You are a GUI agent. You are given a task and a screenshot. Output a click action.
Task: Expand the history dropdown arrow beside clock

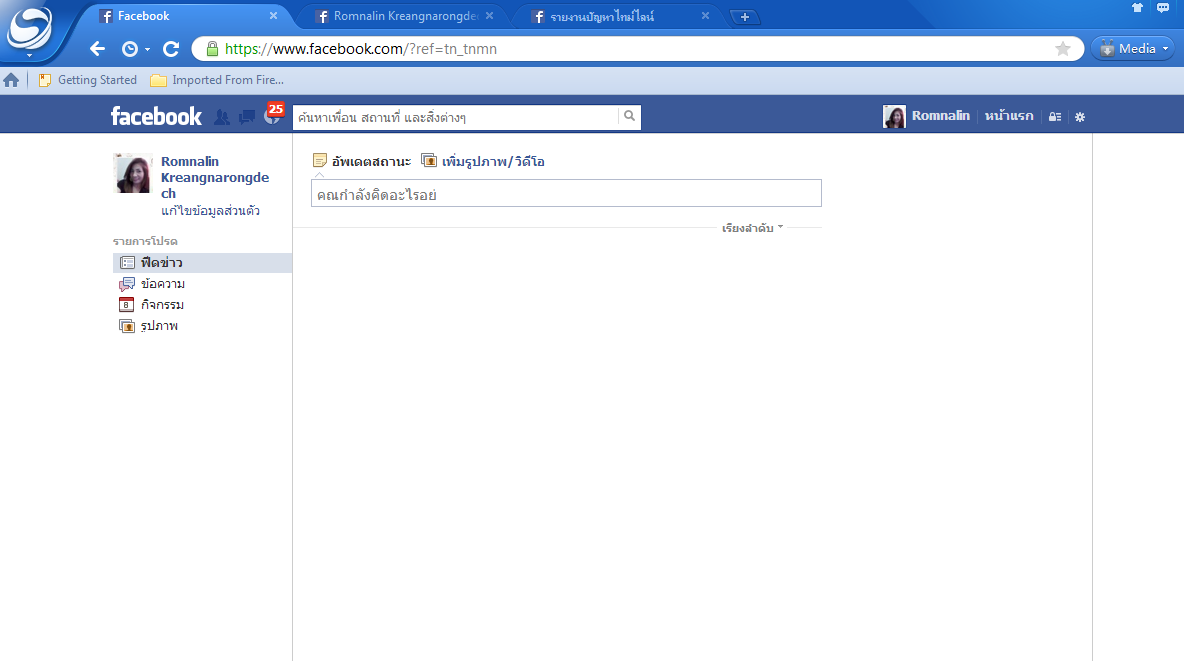(x=147, y=50)
